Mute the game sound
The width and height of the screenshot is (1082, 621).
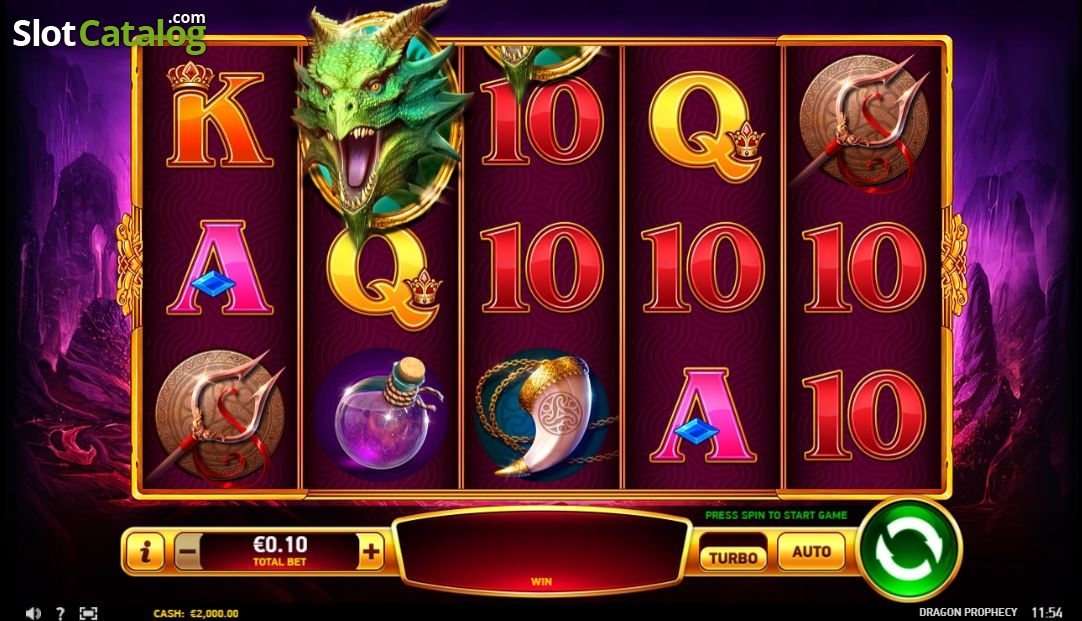click(33, 613)
